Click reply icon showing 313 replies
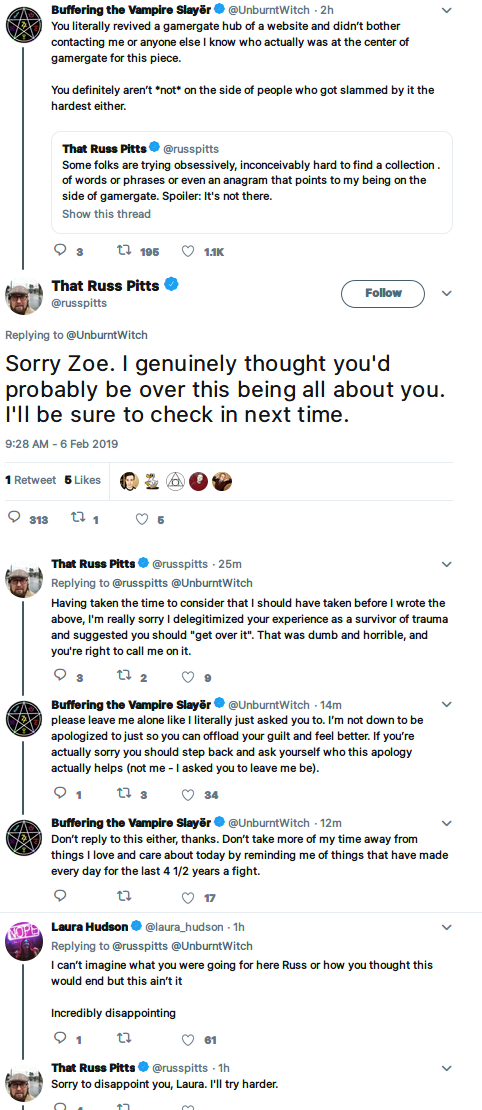The image size is (482, 1110). tap(14, 518)
